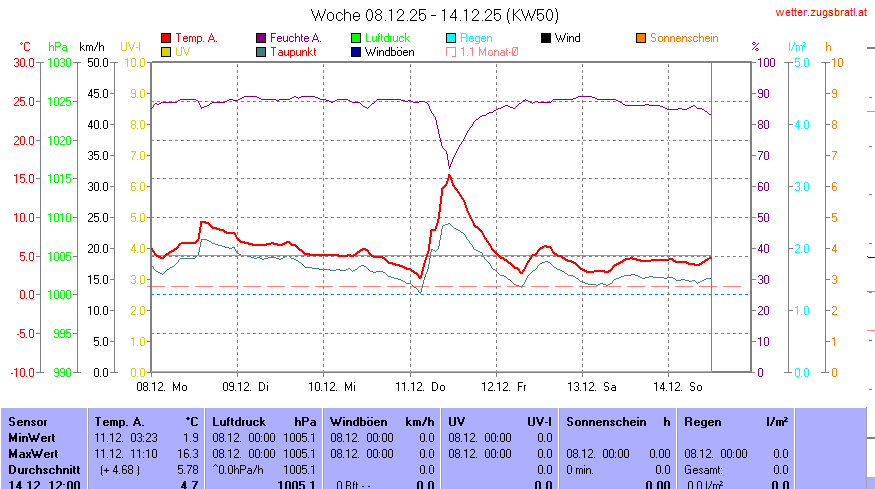Viewport: 875px width, 489px height.
Task: Select the 08.12. Mo date marker
Action: (161, 384)
